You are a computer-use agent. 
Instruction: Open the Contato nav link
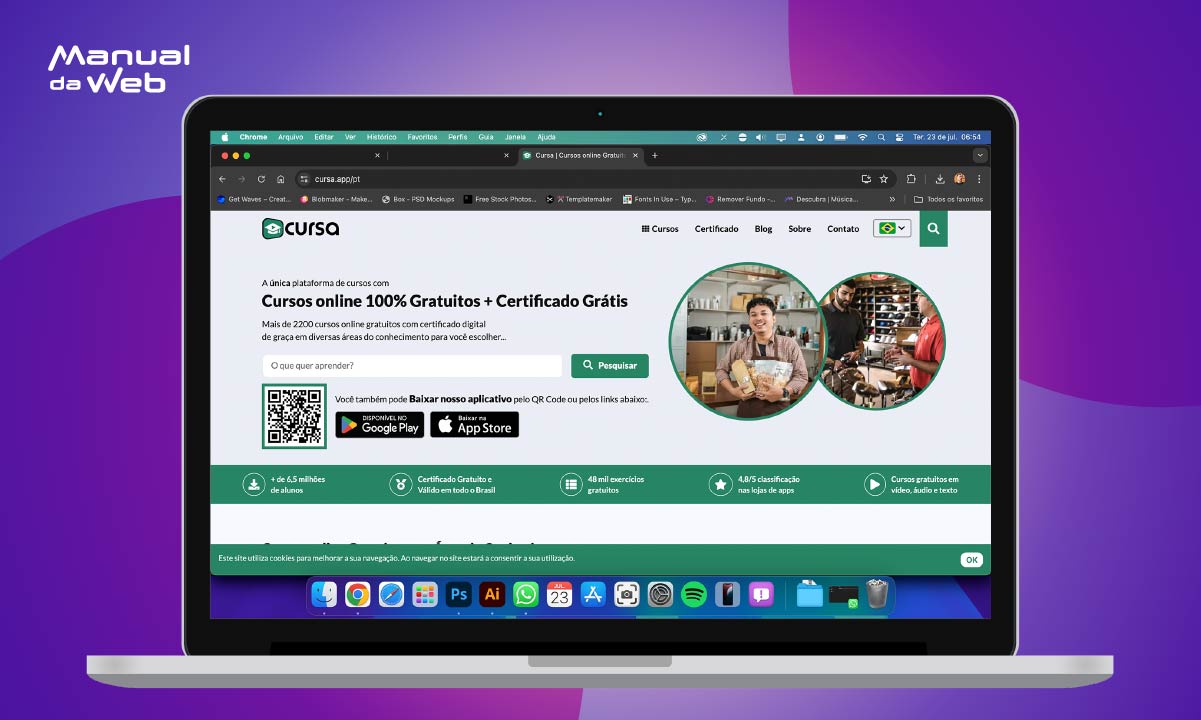pyautogui.click(x=843, y=229)
